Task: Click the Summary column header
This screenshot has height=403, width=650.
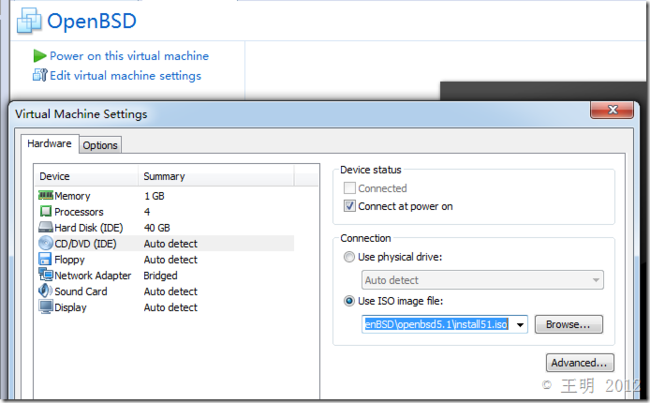Action: [216, 176]
